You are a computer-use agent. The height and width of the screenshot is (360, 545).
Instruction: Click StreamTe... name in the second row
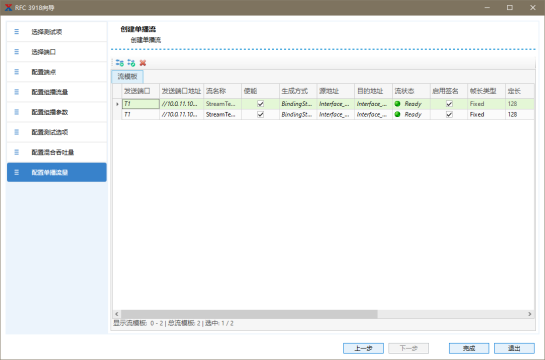click(x=222, y=115)
